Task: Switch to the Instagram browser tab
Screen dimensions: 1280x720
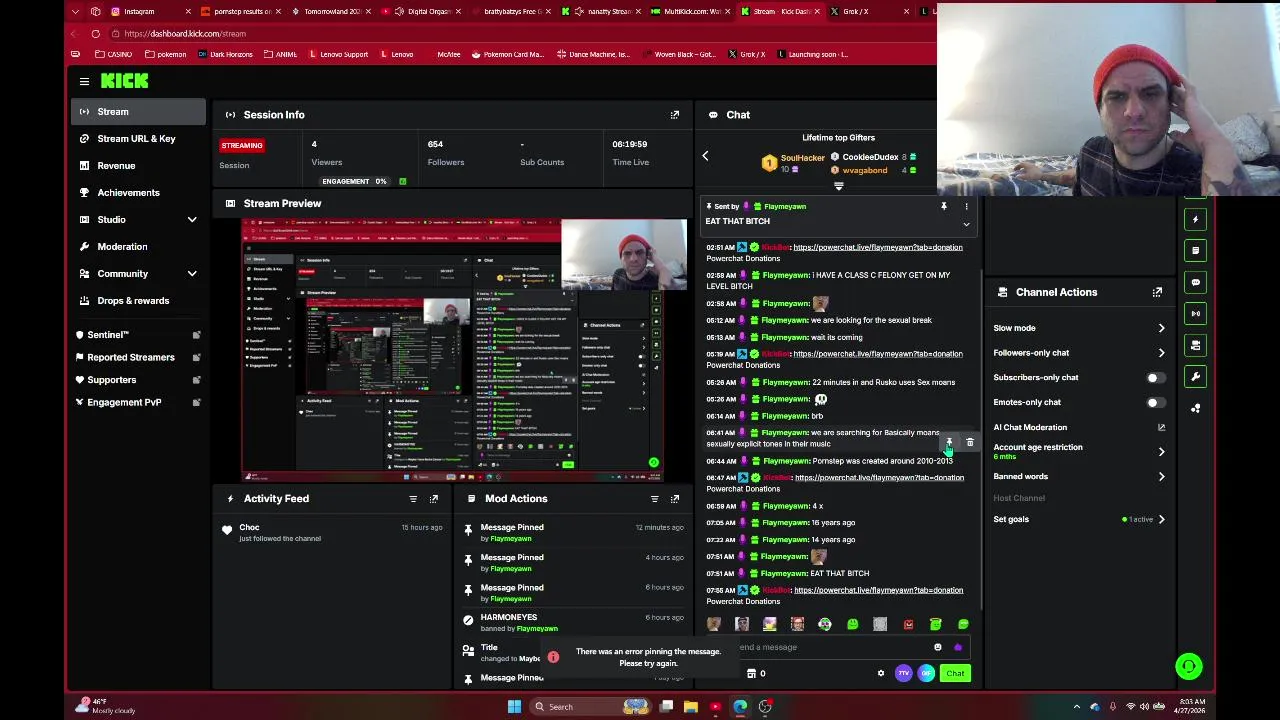Action: tap(148, 11)
